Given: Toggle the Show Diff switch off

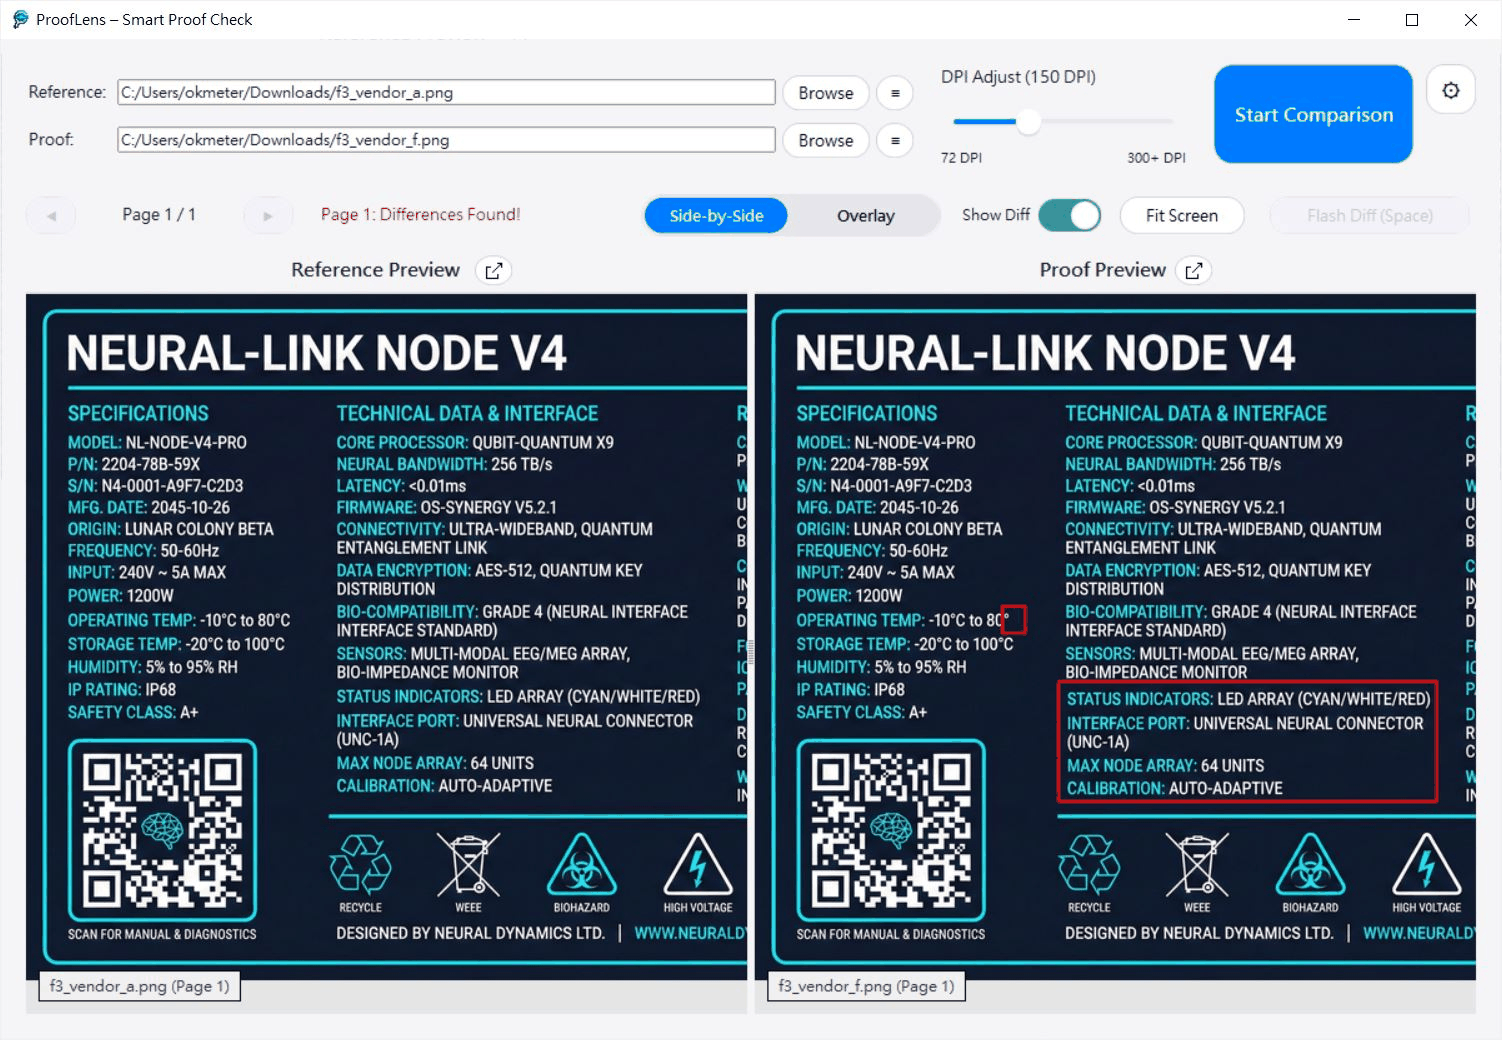Looking at the screenshot, I should pyautogui.click(x=1069, y=215).
